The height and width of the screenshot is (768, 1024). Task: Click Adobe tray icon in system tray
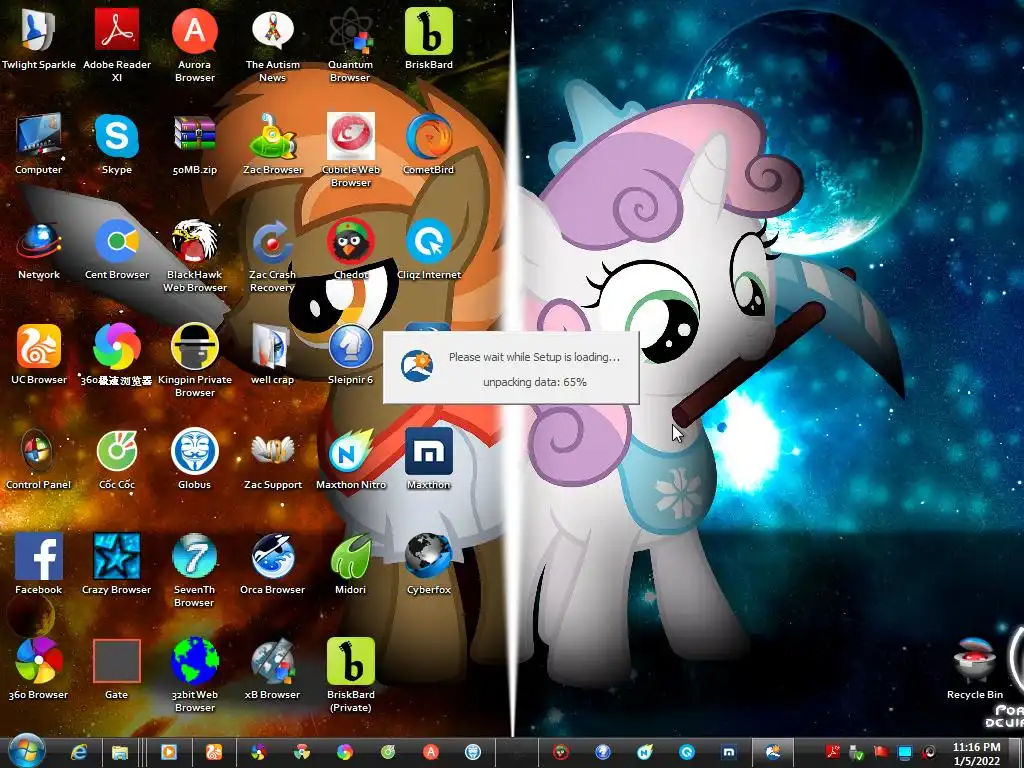(833, 753)
